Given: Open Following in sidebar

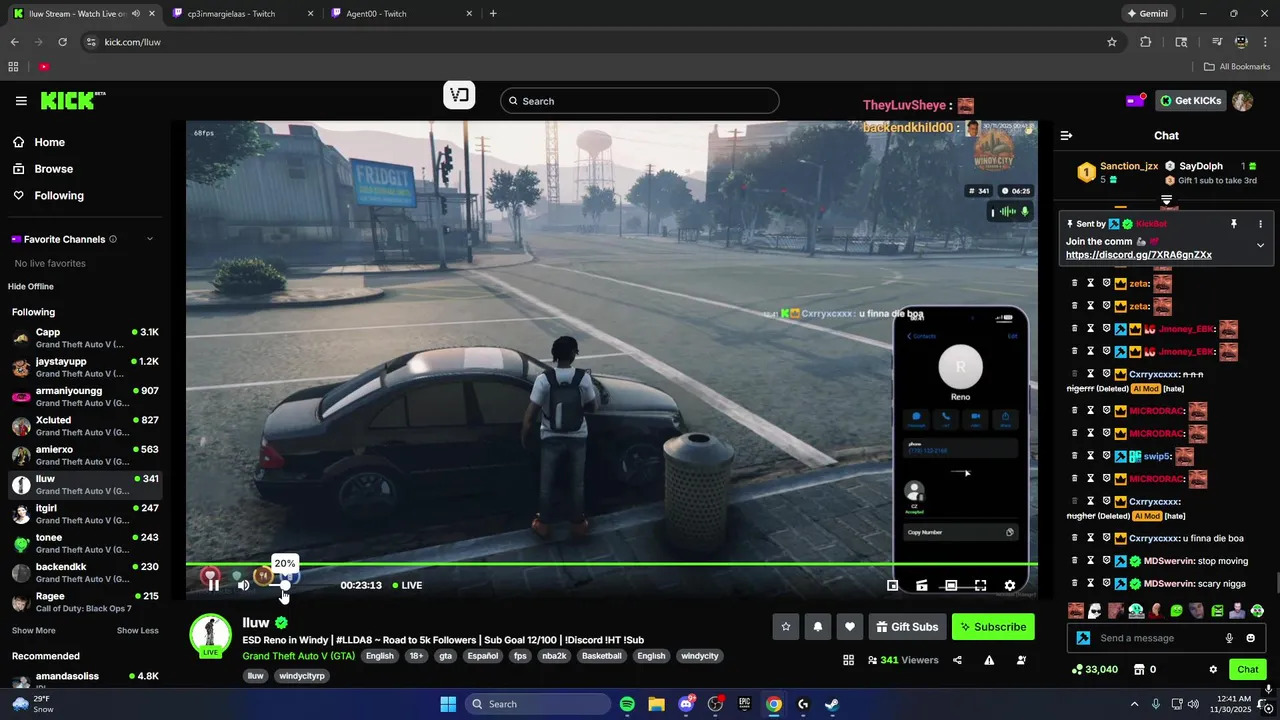Looking at the screenshot, I should click(x=49, y=196).
